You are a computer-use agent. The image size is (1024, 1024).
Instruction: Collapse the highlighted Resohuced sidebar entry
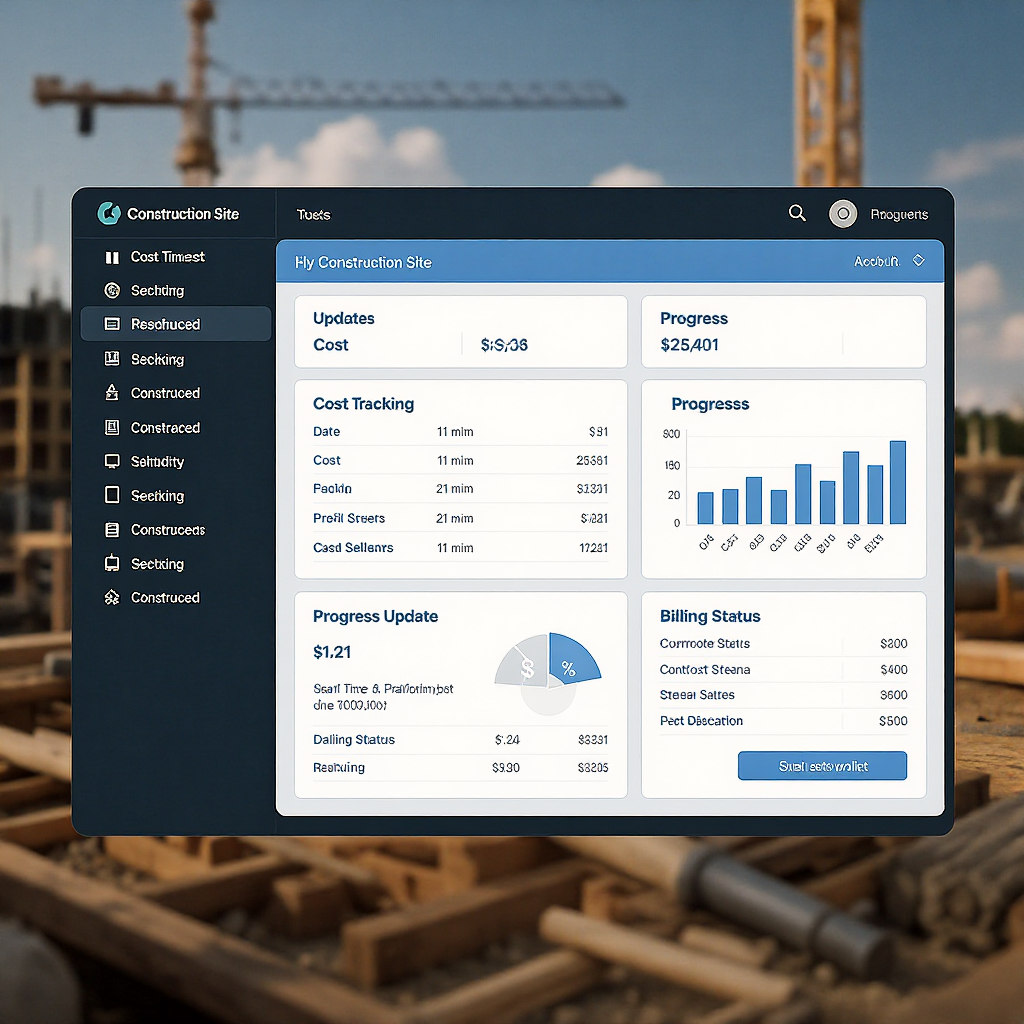(175, 324)
